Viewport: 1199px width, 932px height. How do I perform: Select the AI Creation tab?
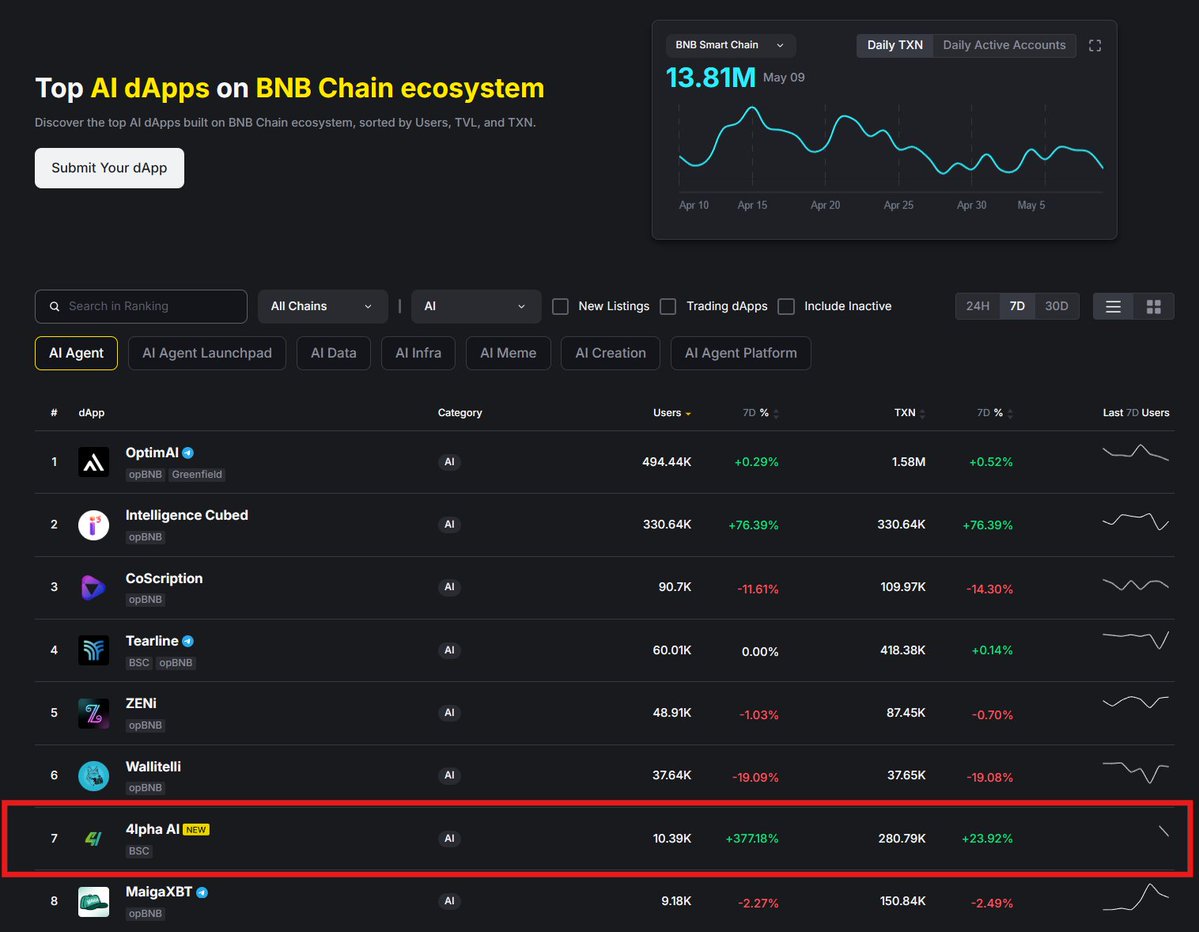[x=610, y=353]
